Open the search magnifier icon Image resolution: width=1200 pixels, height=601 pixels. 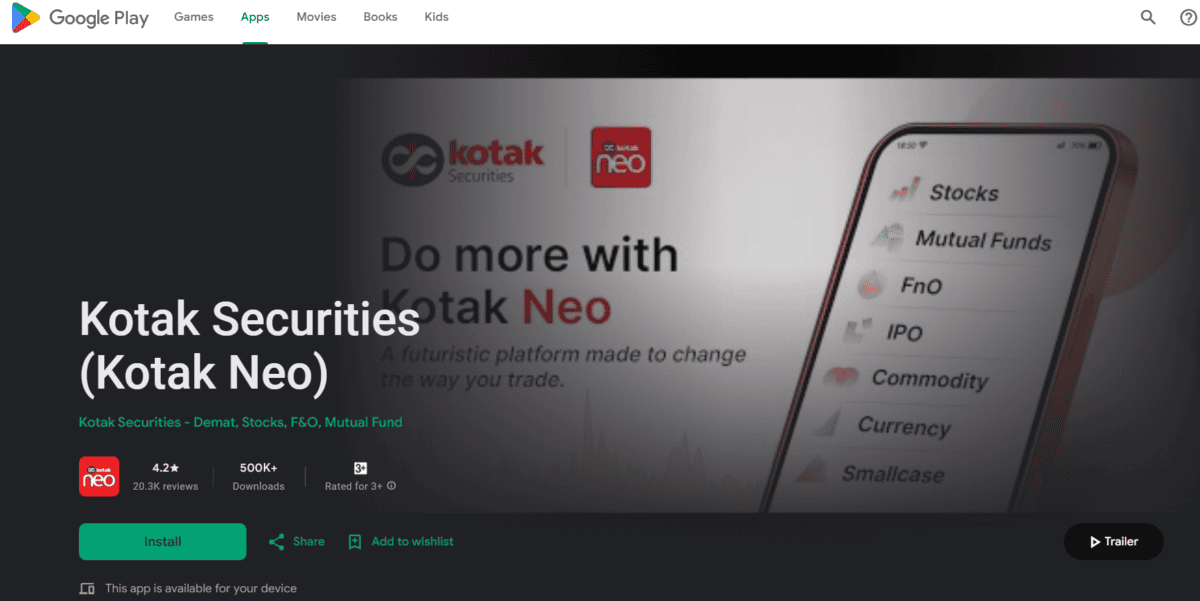(x=1148, y=17)
